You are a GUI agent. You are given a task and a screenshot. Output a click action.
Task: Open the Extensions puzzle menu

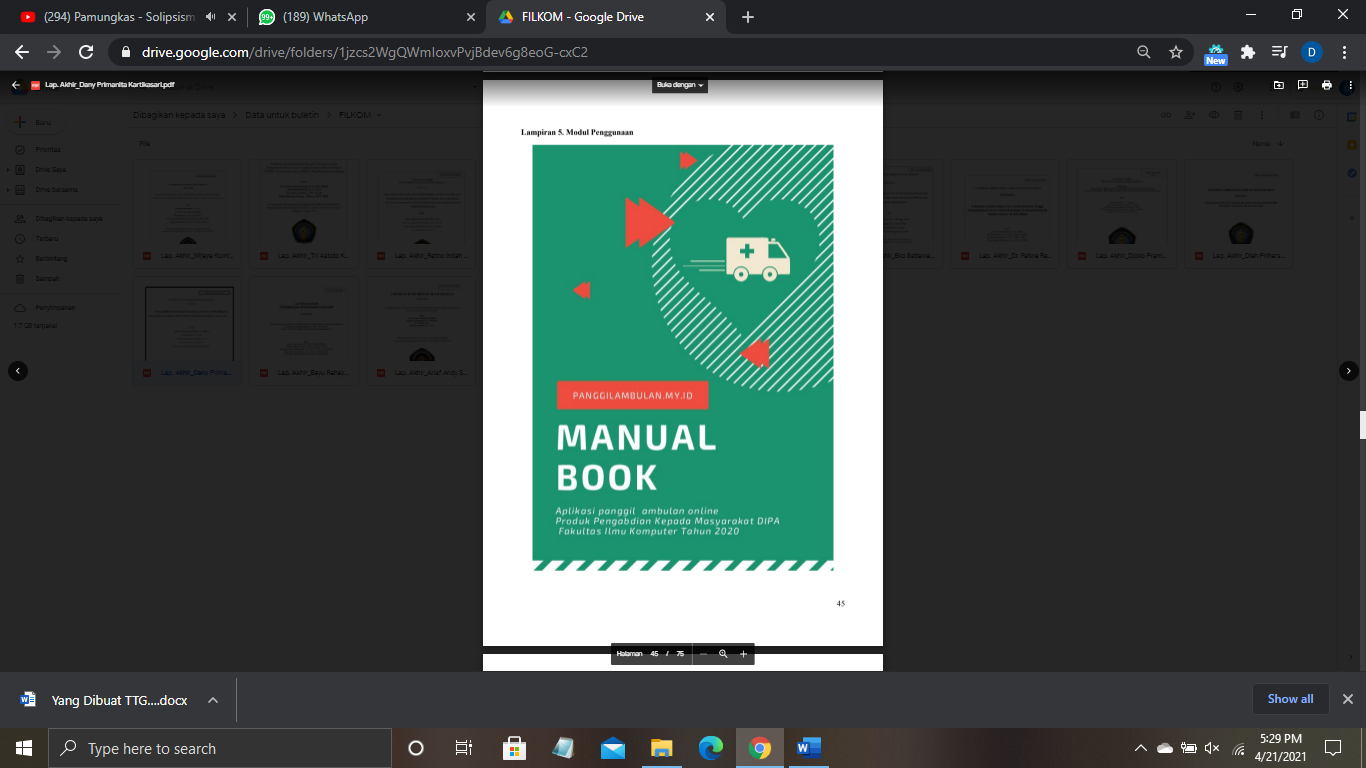[x=1247, y=52]
